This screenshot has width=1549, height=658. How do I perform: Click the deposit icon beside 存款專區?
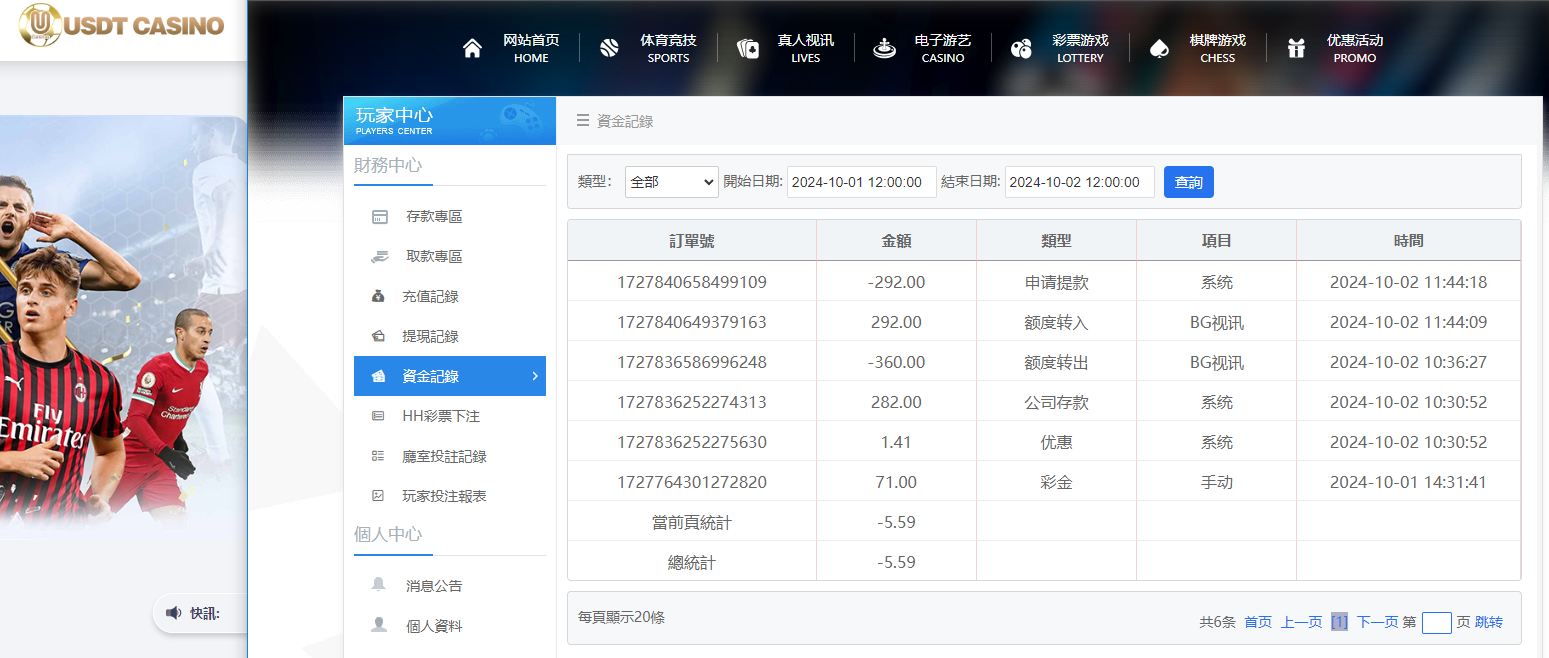click(x=379, y=216)
